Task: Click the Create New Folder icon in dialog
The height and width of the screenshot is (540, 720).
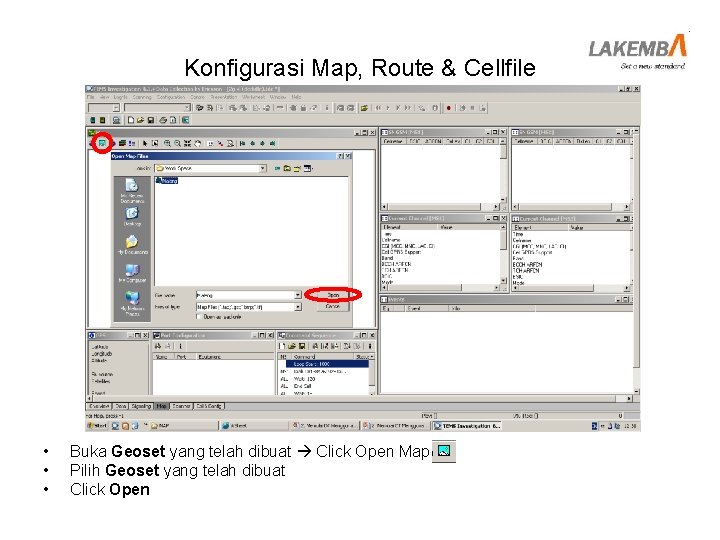Action: [x=297, y=169]
